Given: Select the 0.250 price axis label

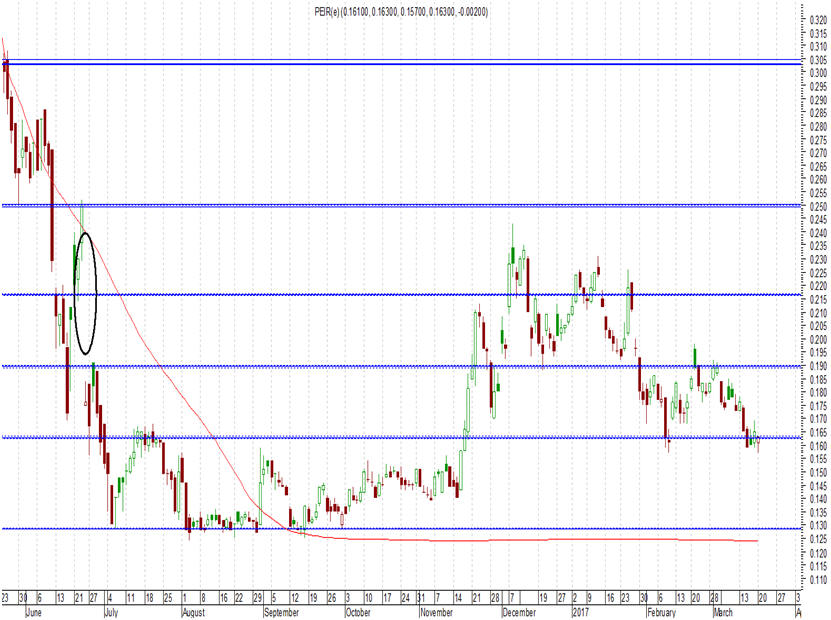Looking at the screenshot, I should click(x=818, y=207).
